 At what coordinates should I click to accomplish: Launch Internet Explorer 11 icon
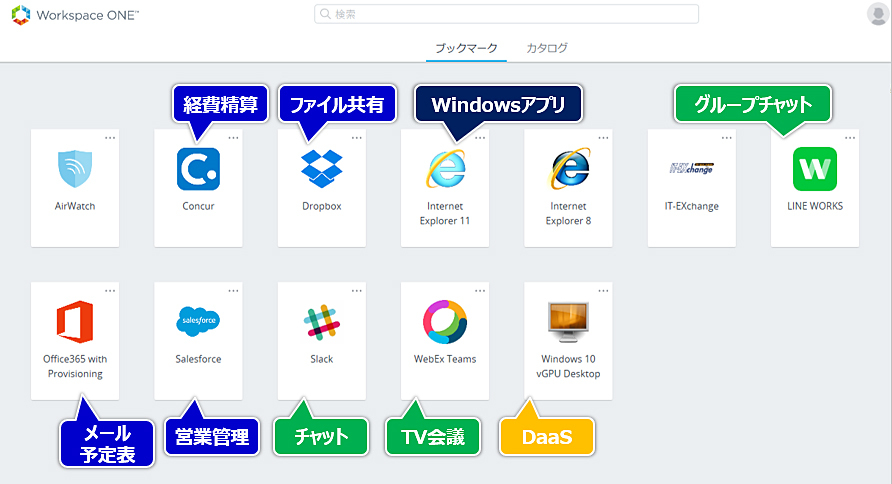click(445, 169)
